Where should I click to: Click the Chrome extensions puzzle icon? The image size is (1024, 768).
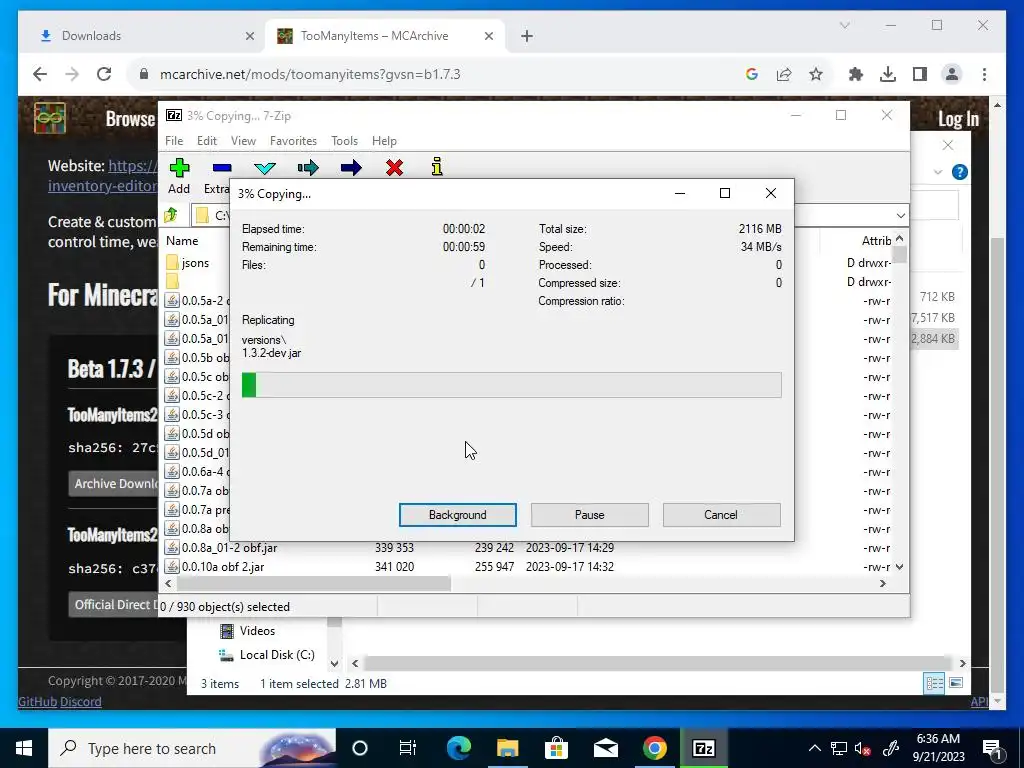click(x=855, y=74)
